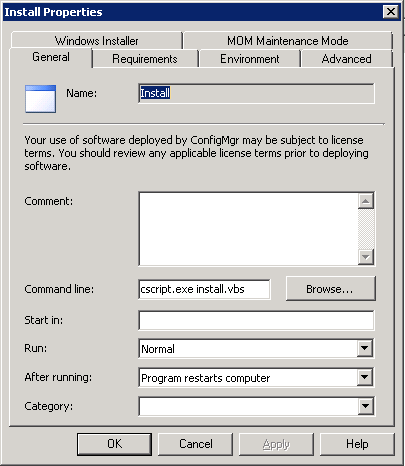405x466 pixels.
Task: Cancel the Install Properties dialog
Action: 195,444
